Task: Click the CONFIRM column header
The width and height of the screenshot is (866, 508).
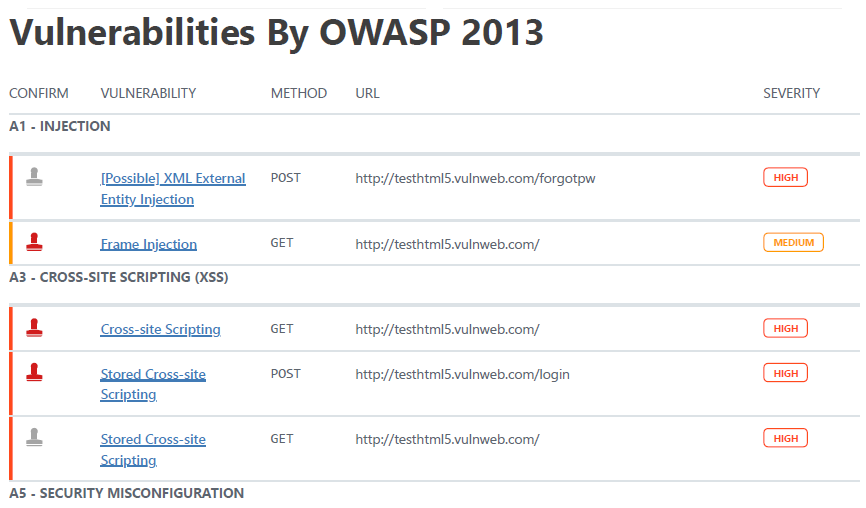Action: tap(39, 93)
